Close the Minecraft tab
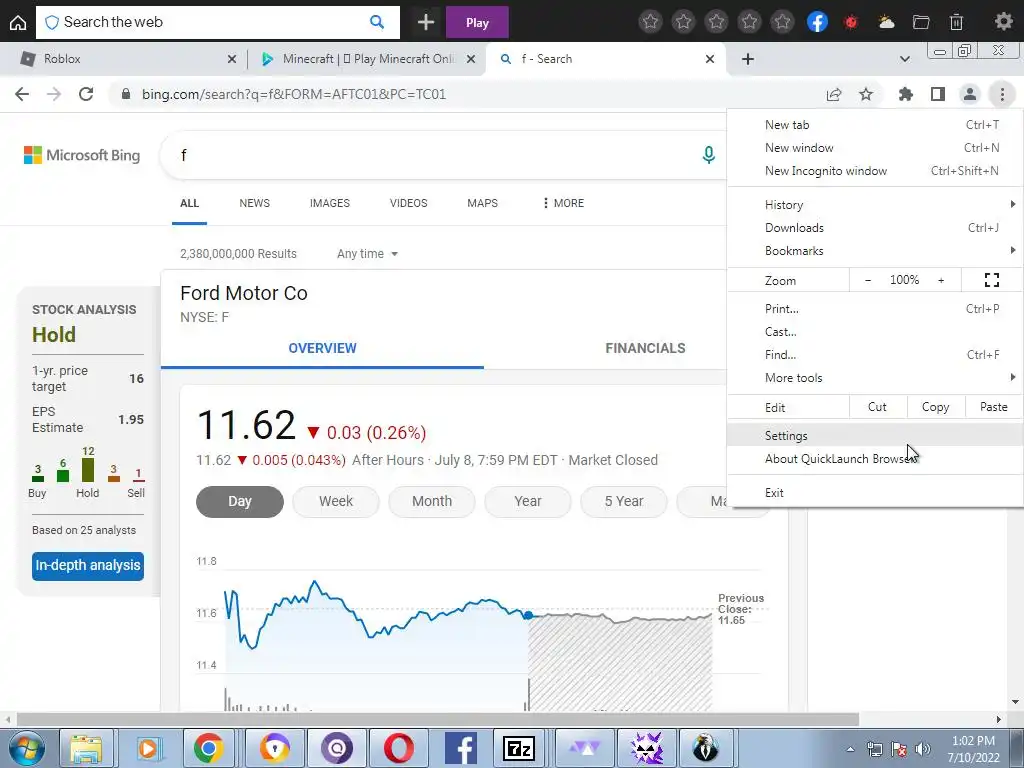The image size is (1024, 768). pos(471,59)
